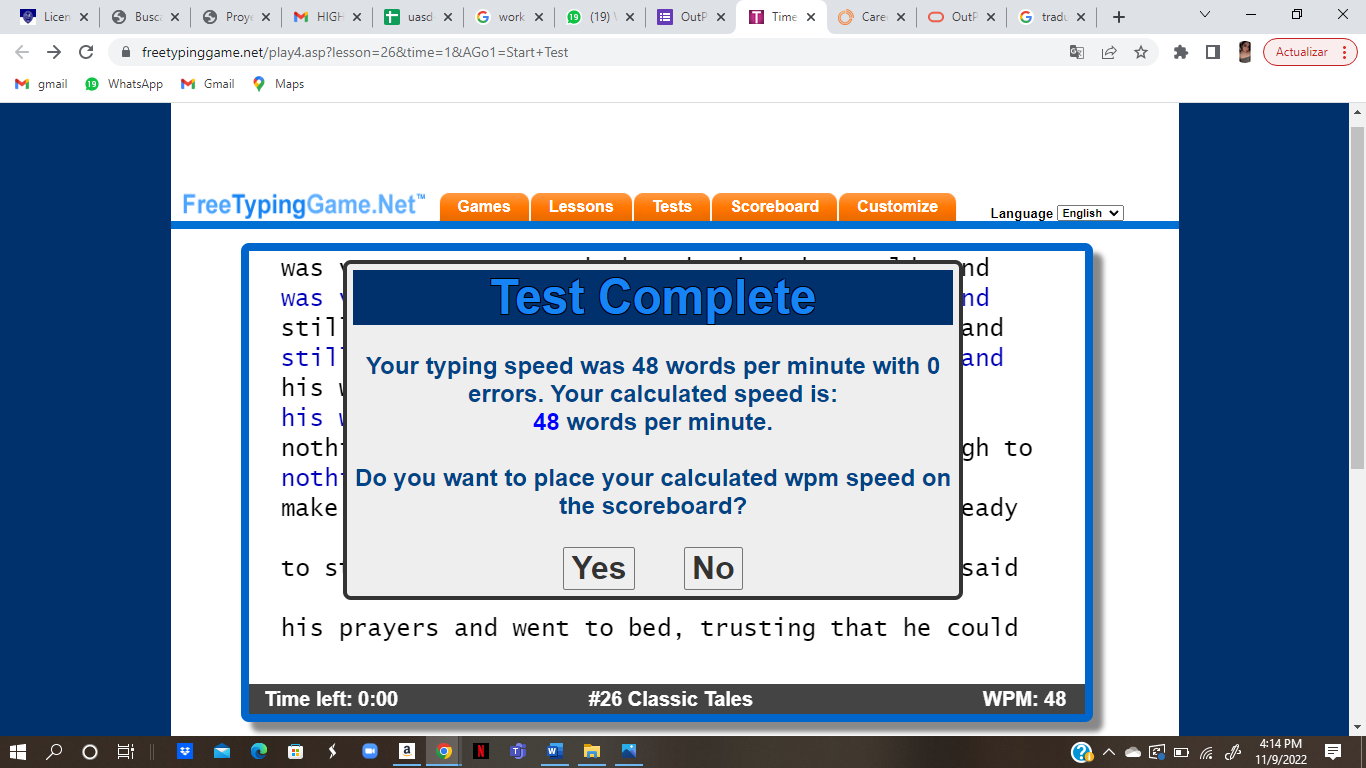Image resolution: width=1366 pixels, height=768 pixels.
Task: Open the Wi-Fi network tray icon
Action: point(1207,752)
